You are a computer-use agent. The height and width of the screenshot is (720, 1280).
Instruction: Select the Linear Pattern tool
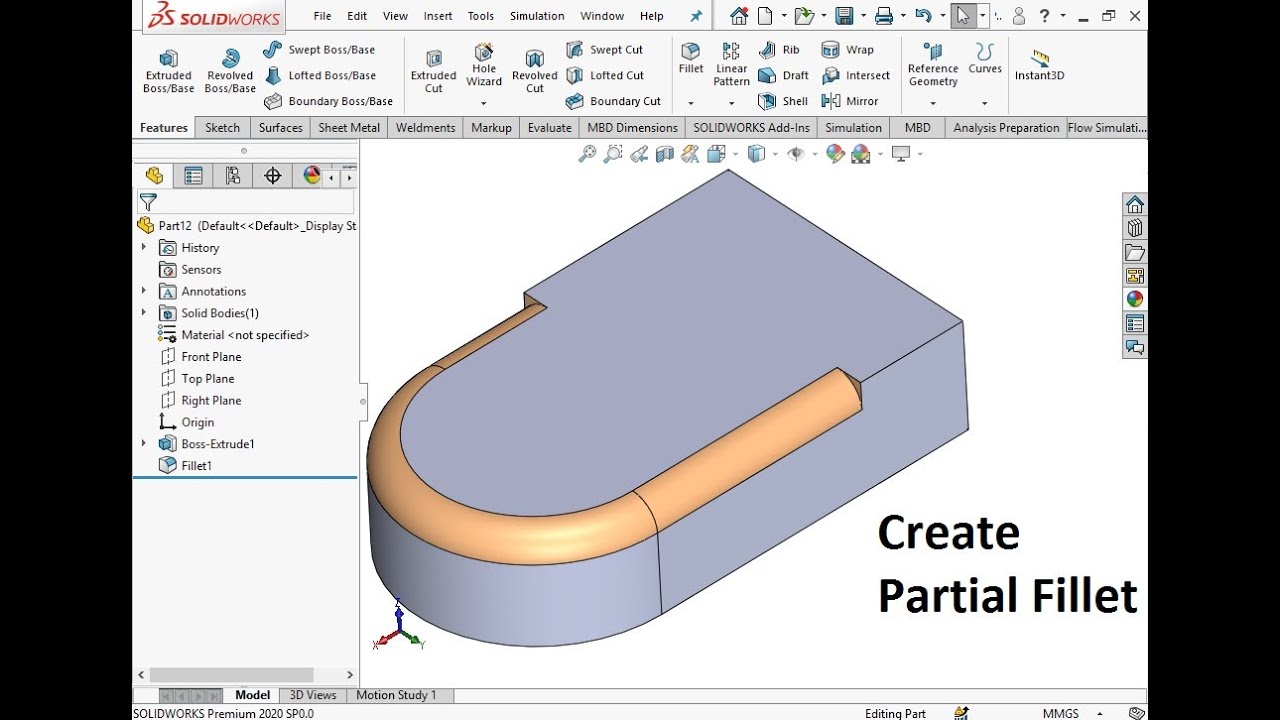click(x=731, y=65)
